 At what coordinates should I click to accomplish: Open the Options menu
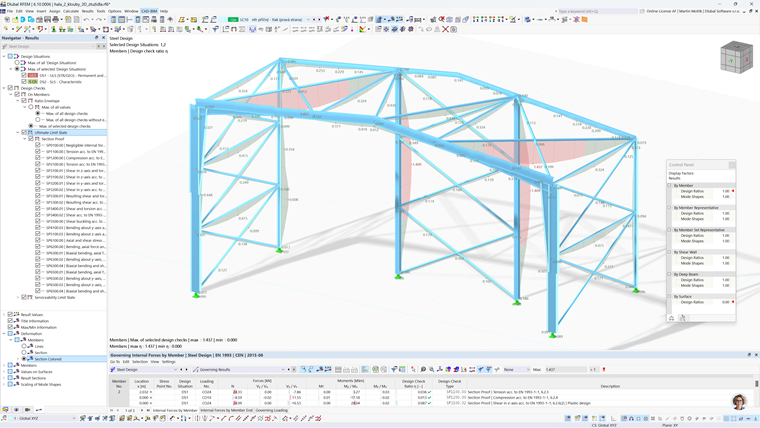point(115,11)
